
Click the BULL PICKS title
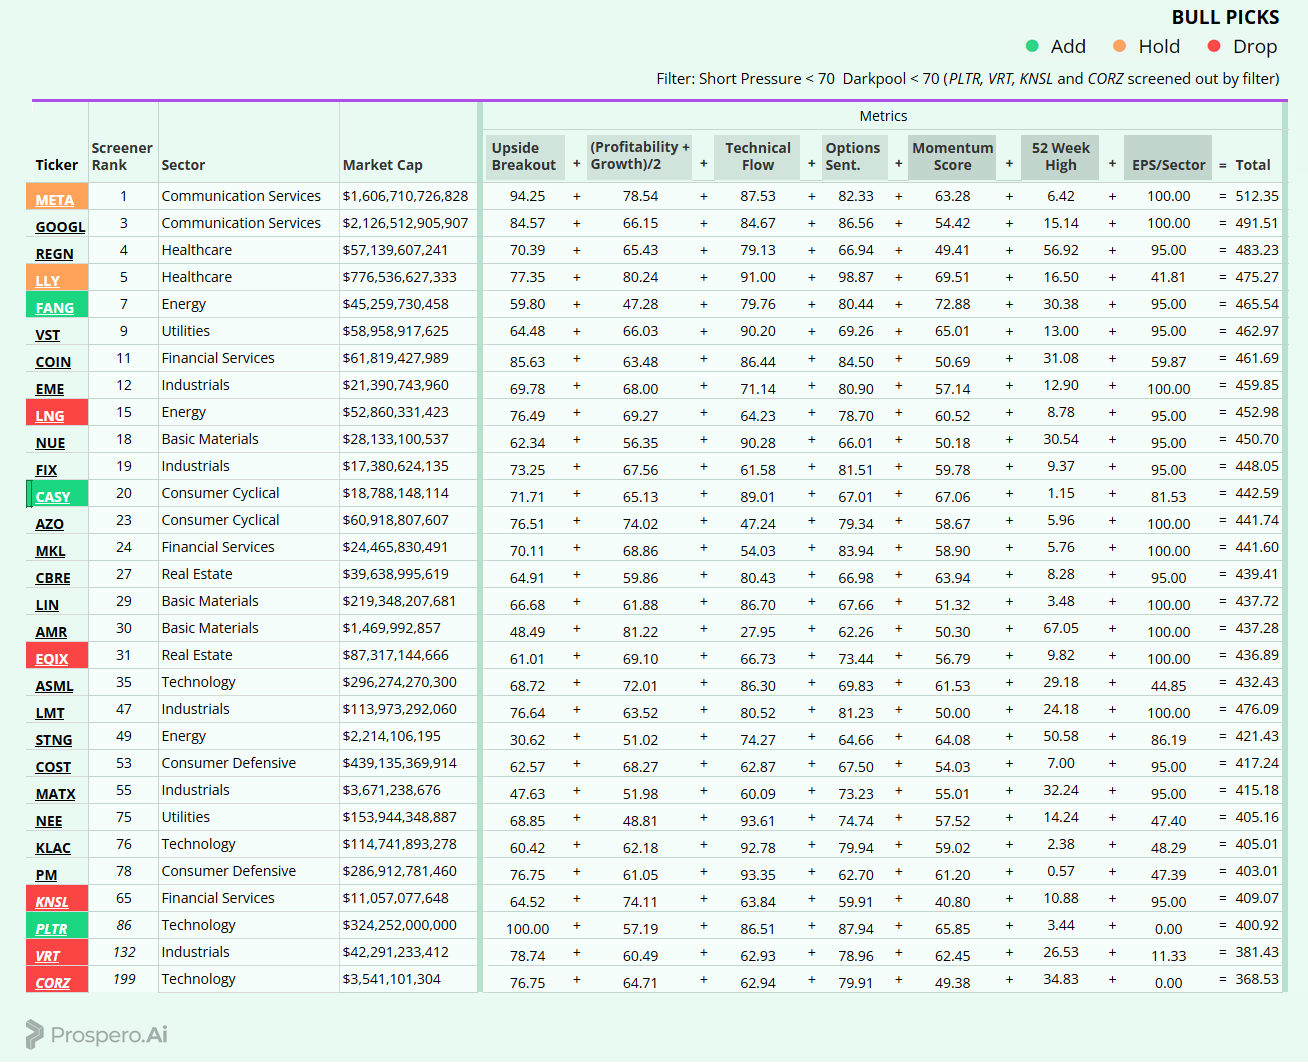tap(1225, 17)
